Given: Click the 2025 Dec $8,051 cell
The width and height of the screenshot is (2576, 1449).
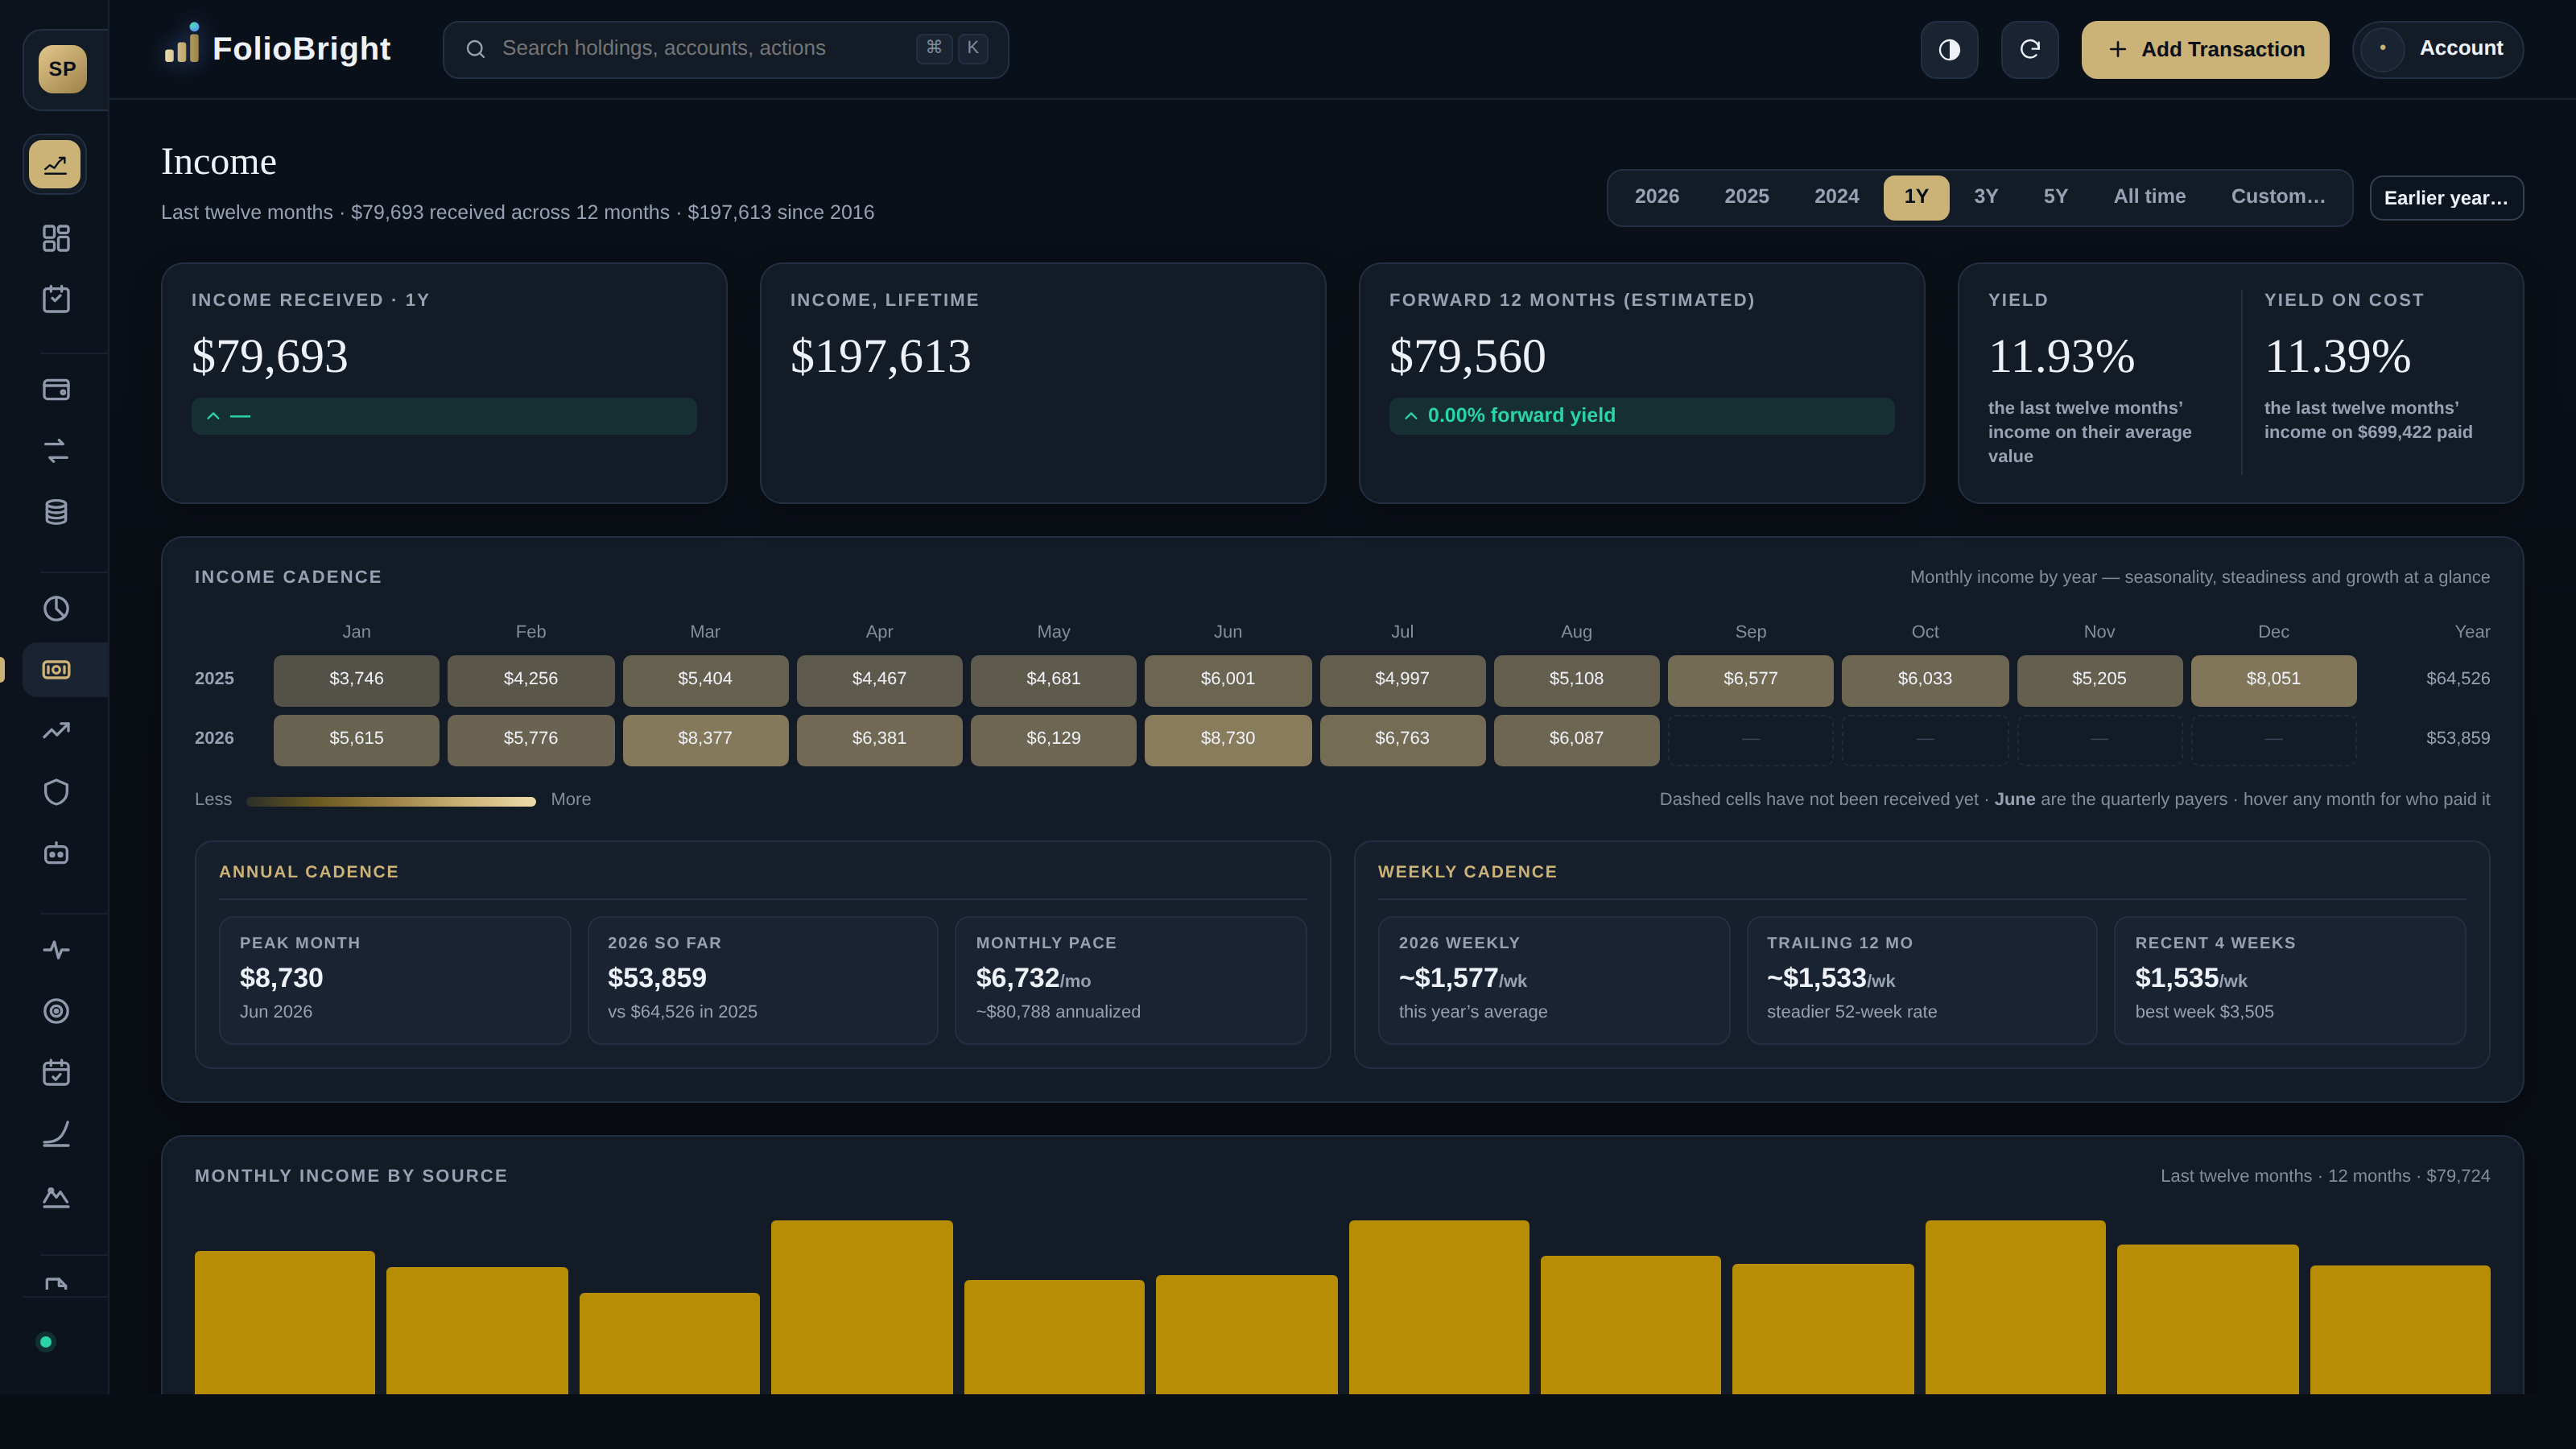Looking at the screenshot, I should [2273, 680].
